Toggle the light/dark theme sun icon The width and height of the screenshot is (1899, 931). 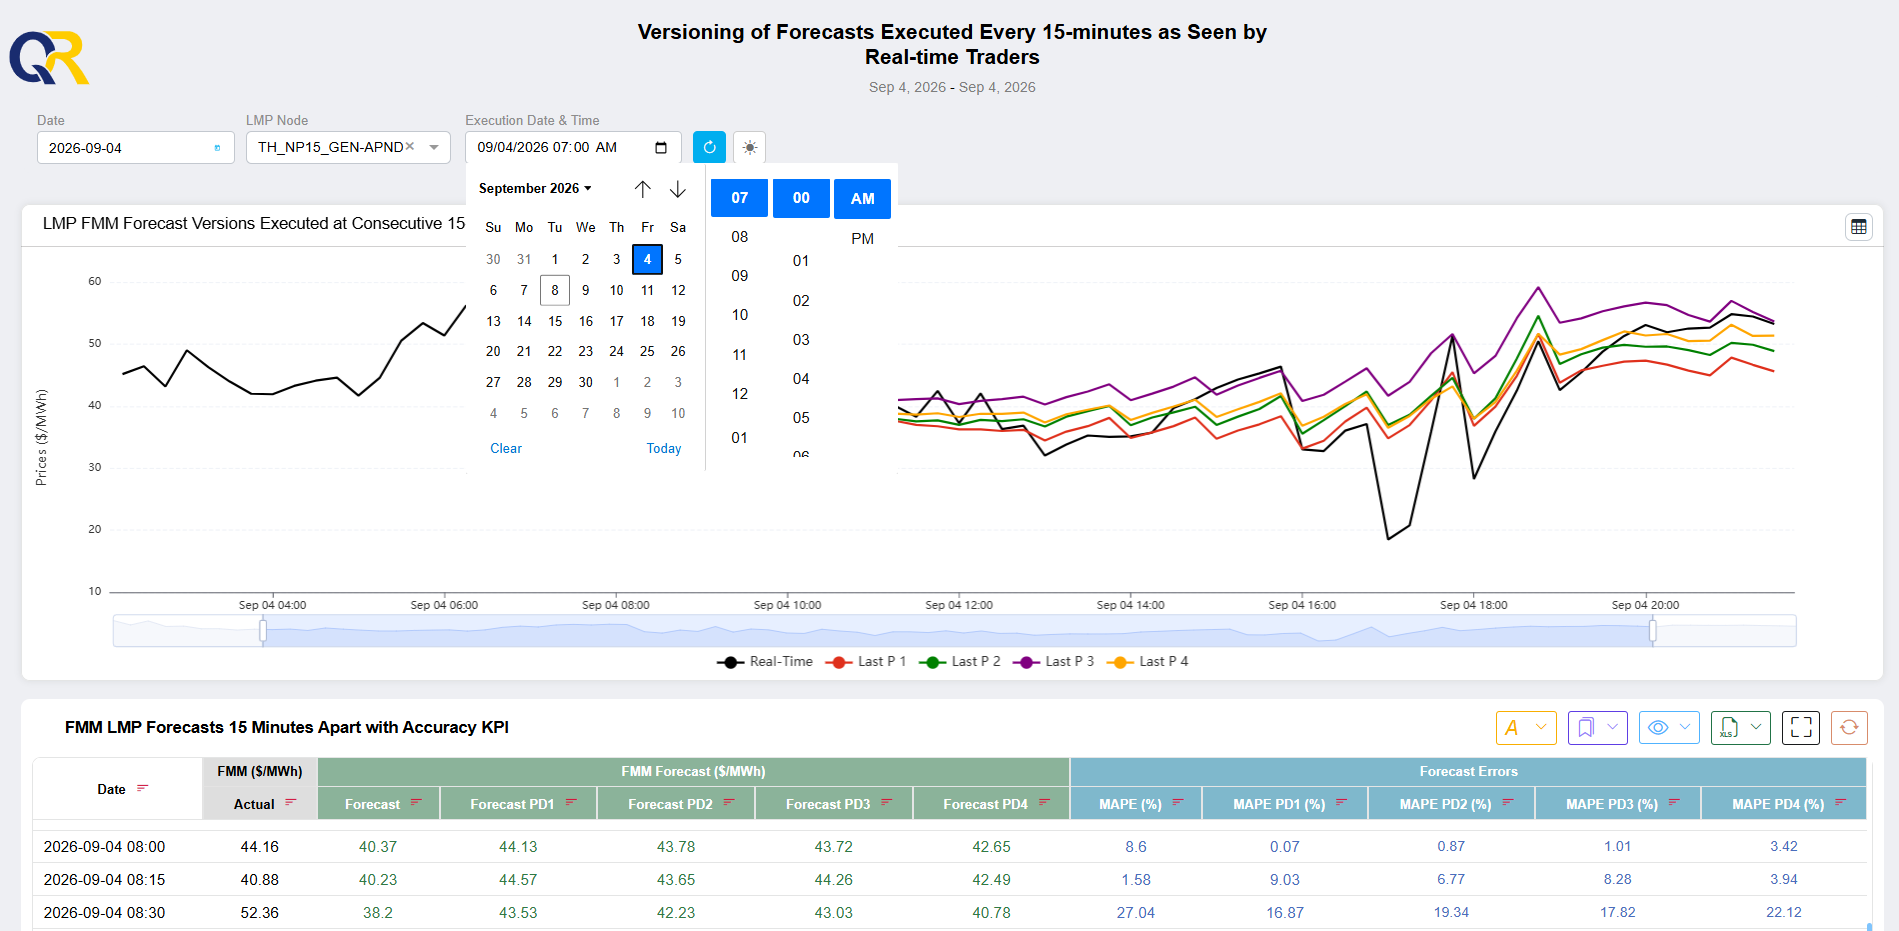(750, 147)
